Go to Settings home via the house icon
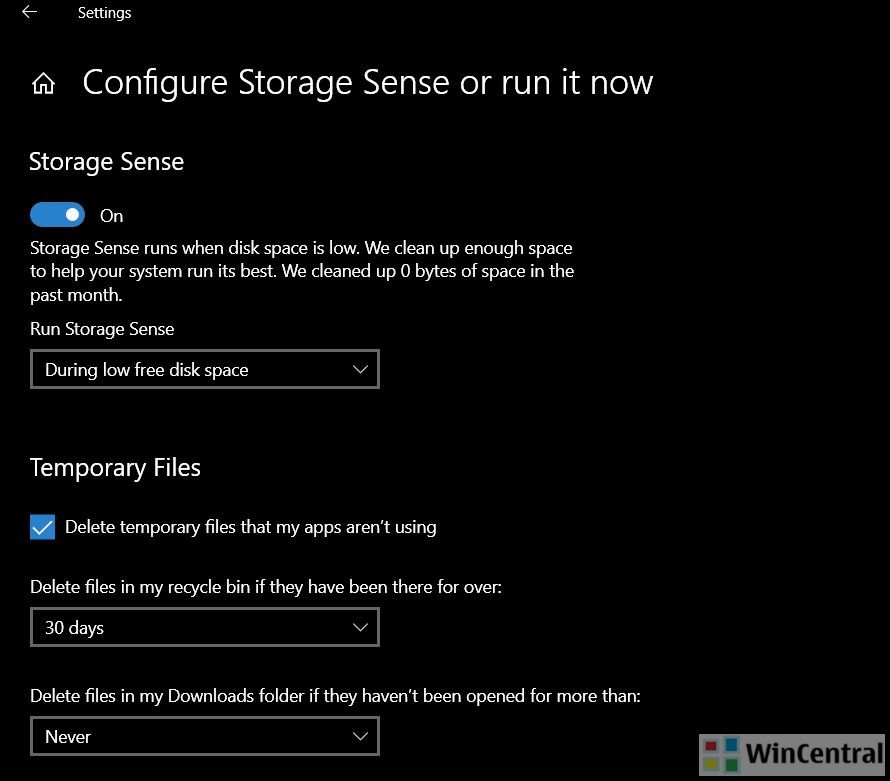The width and height of the screenshot is (890, 781). coord(43,83)
